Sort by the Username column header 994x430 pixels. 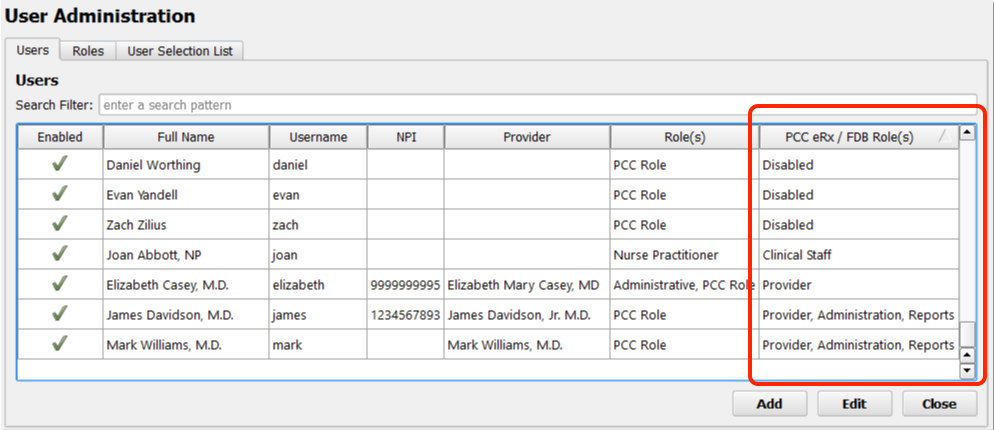(318, 137)
